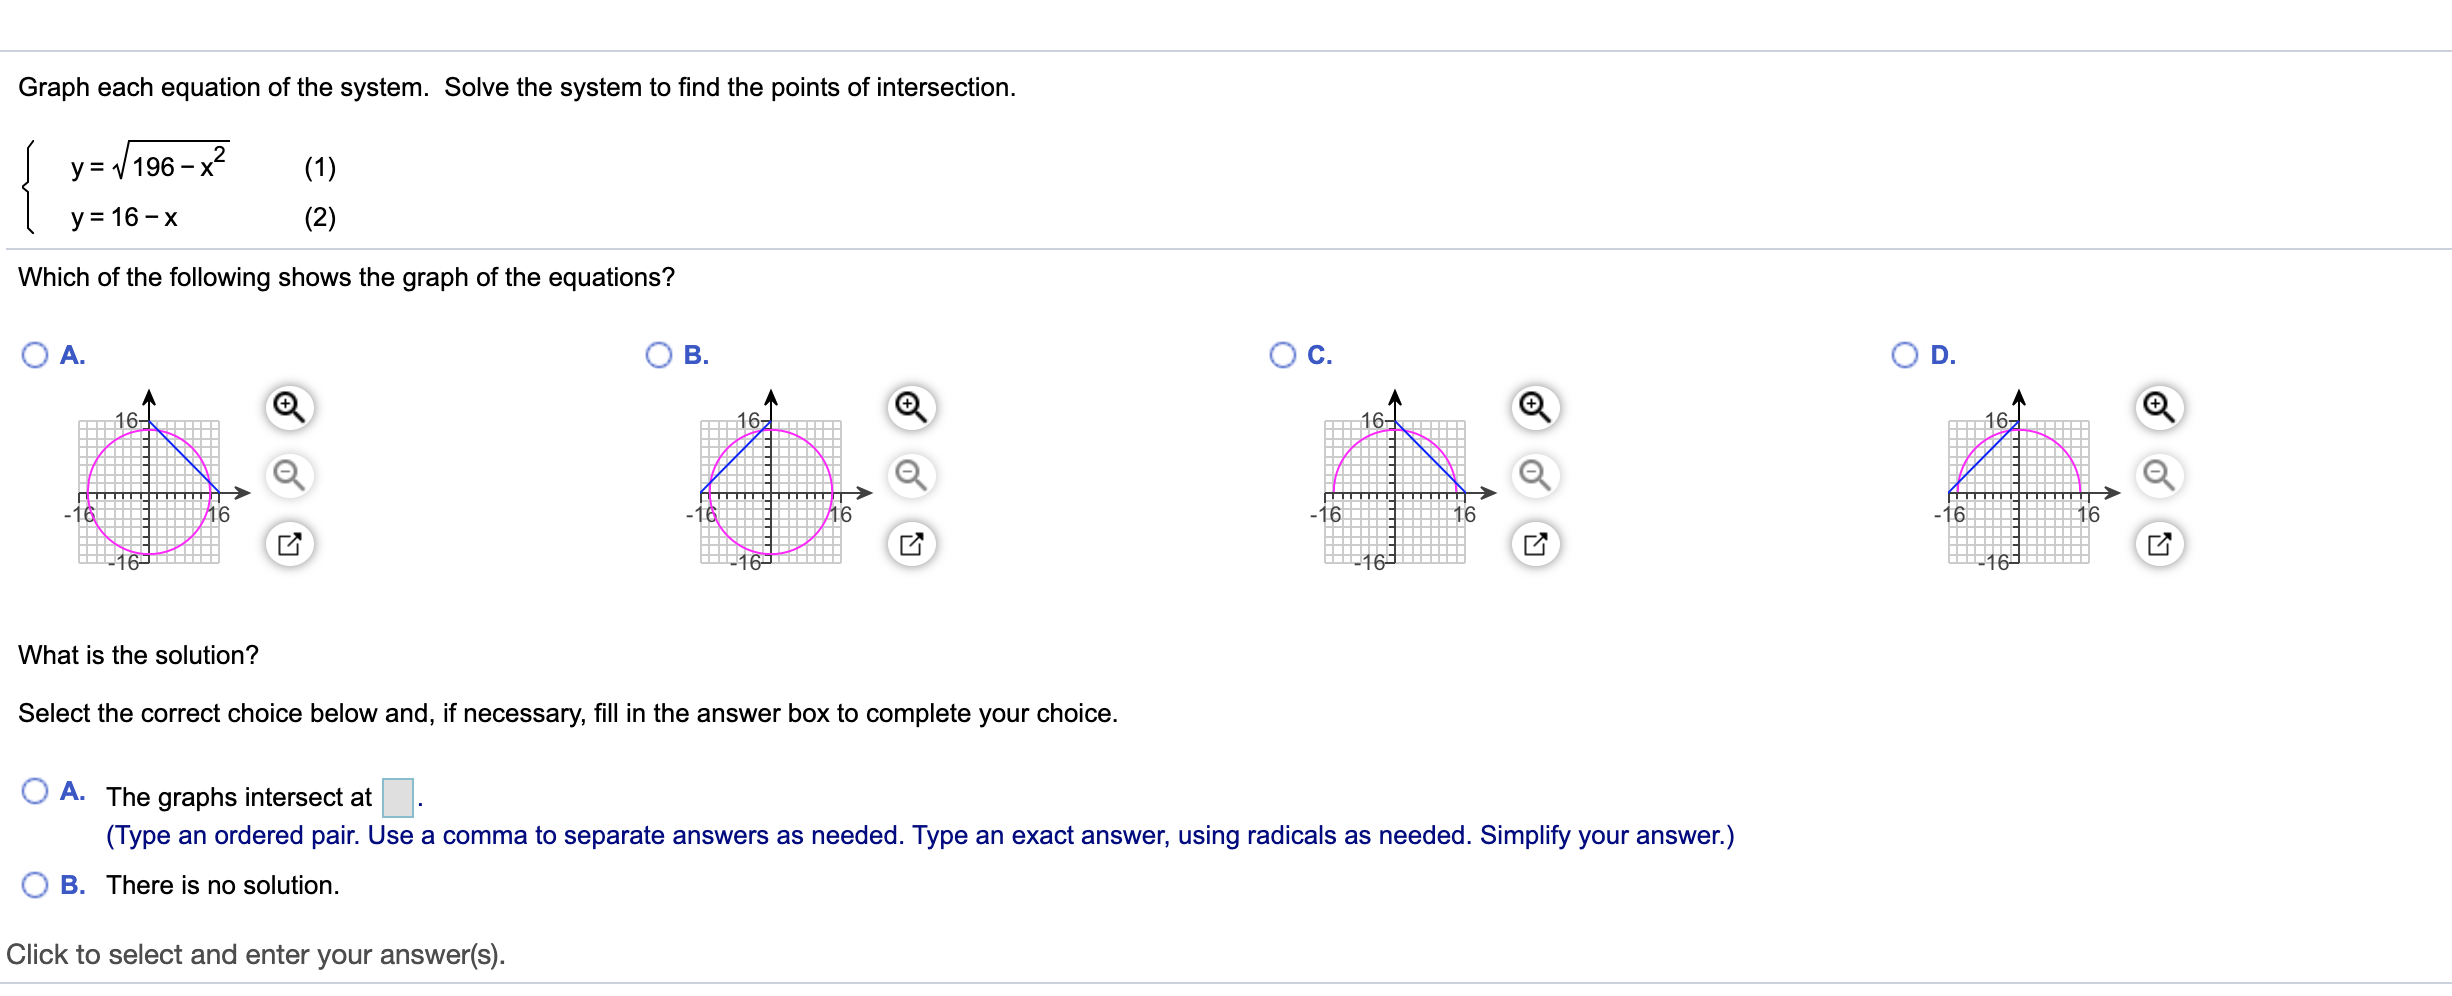Select graph option A radio button
Viewport: 2452px width, 996px height.
(35, 355)
